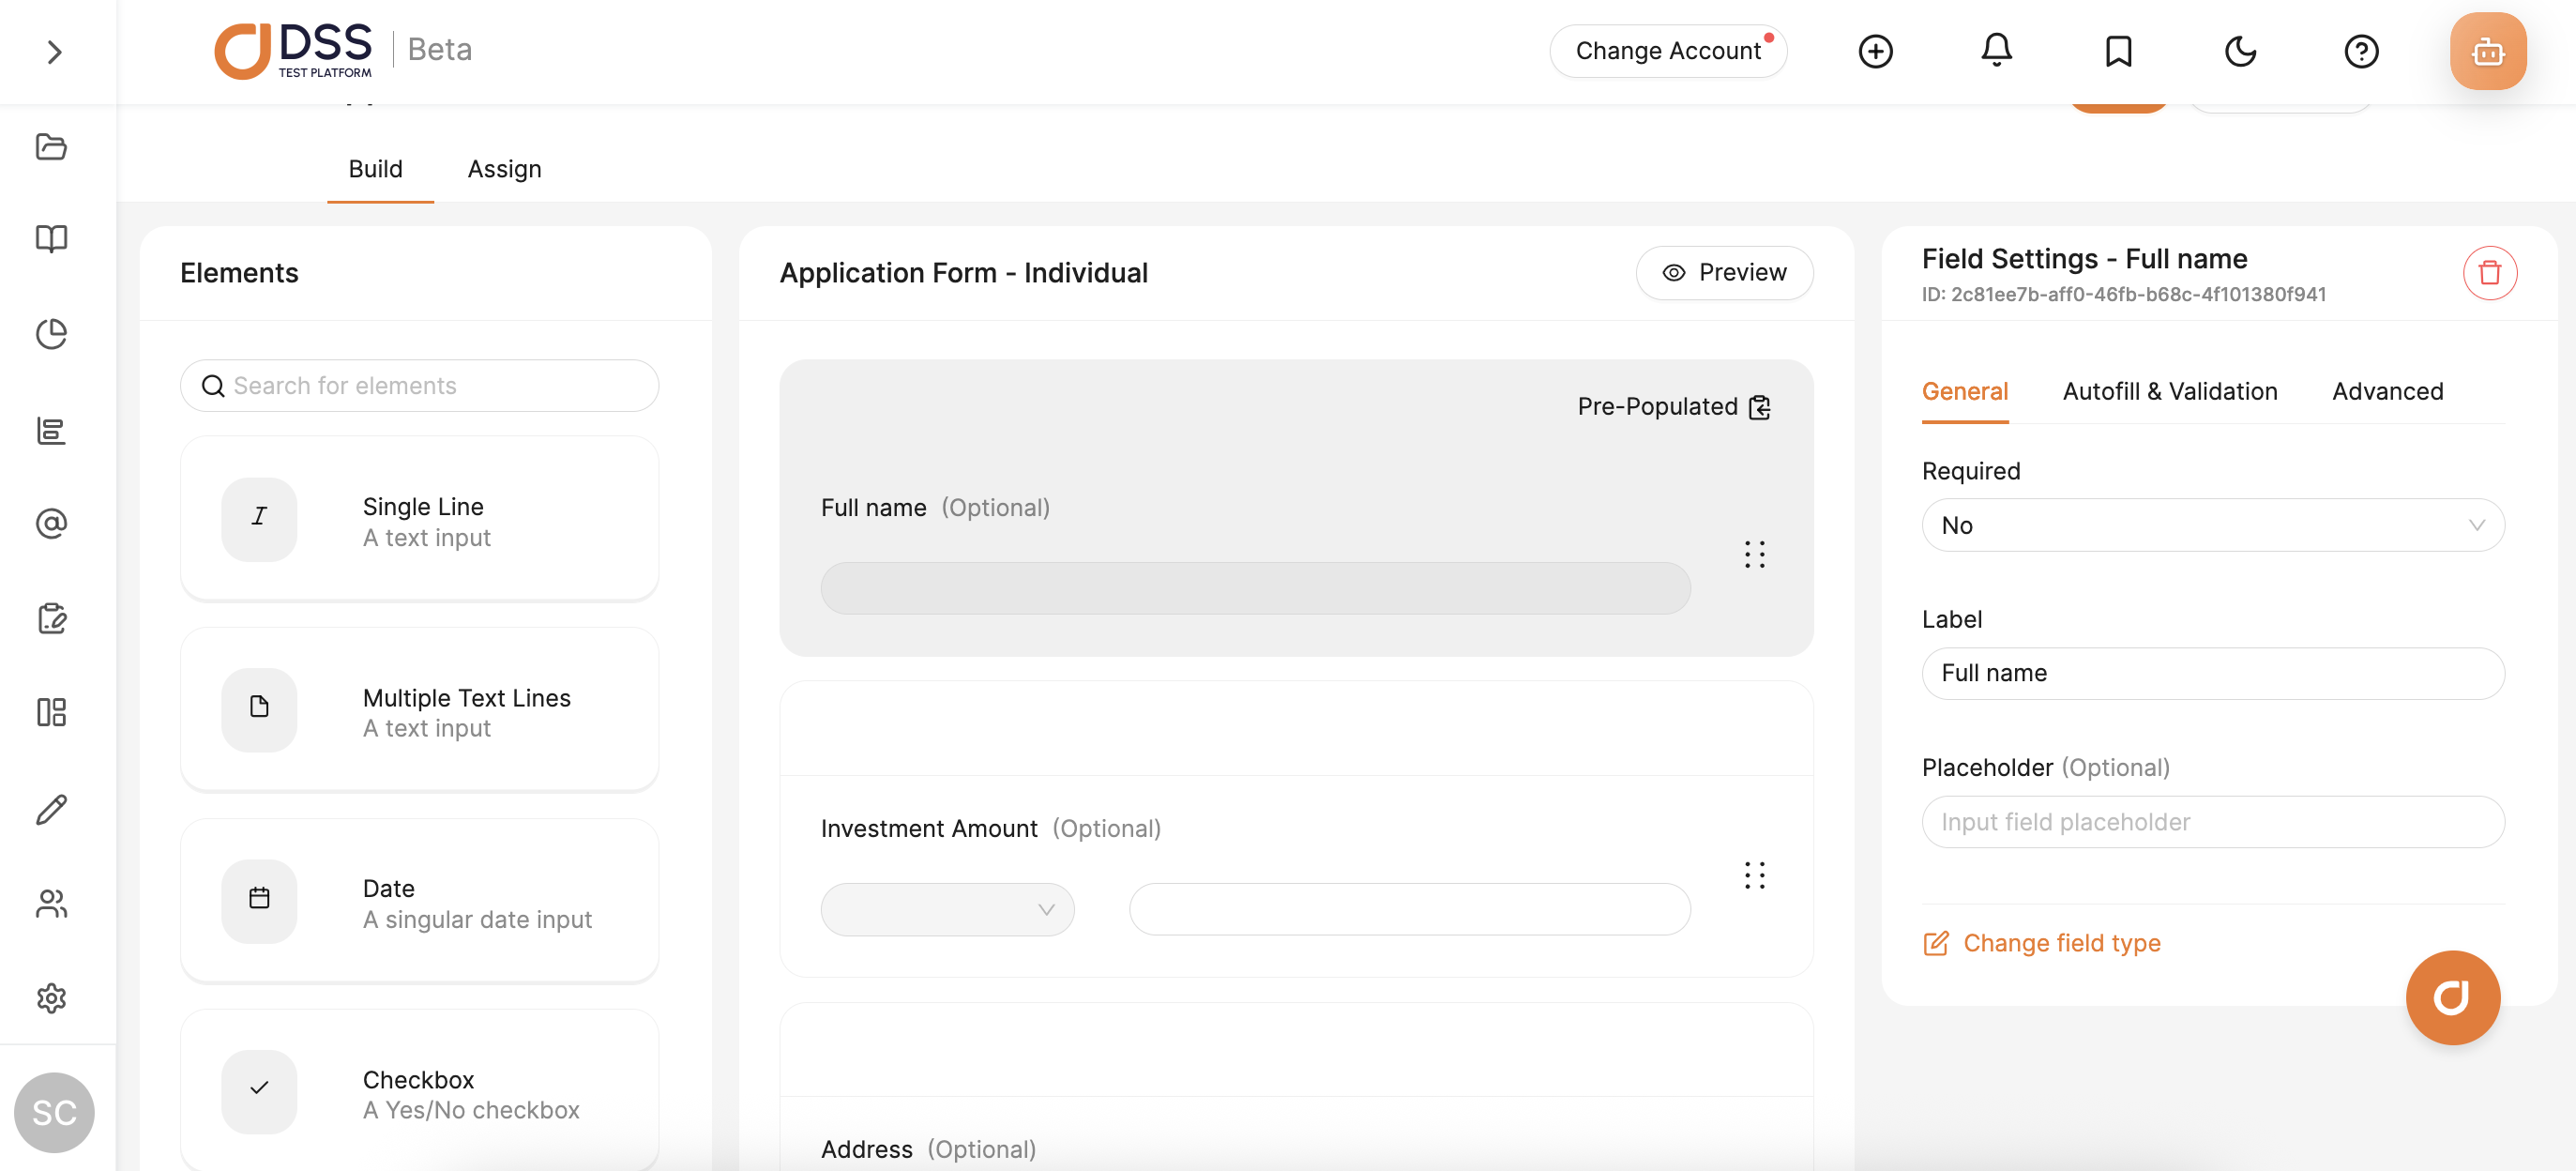Select the Checkbox element card
Screen dimensions: 2576x1171
coord(420,1092)
